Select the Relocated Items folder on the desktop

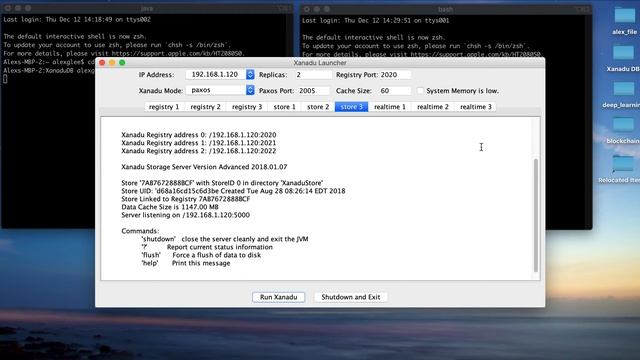(620, 169)
